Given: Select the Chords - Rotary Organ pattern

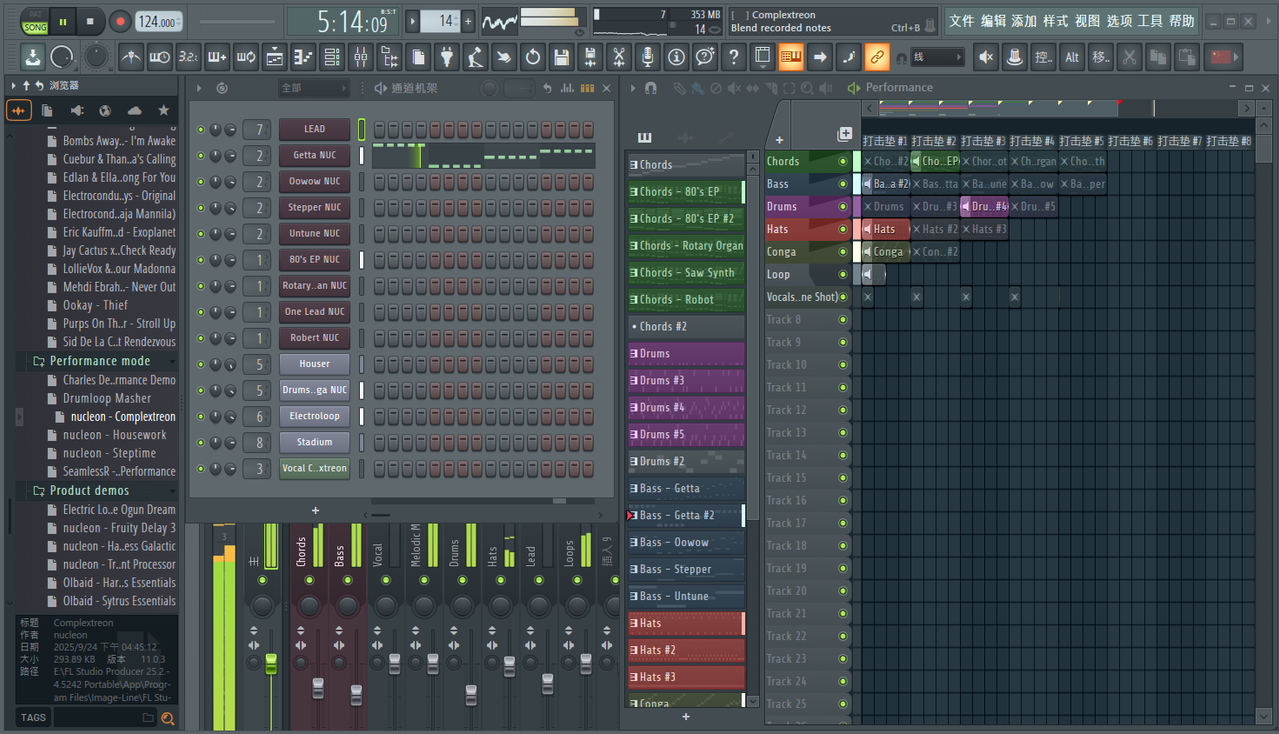Looking at the screenshot, I should (x=686, y=246).
